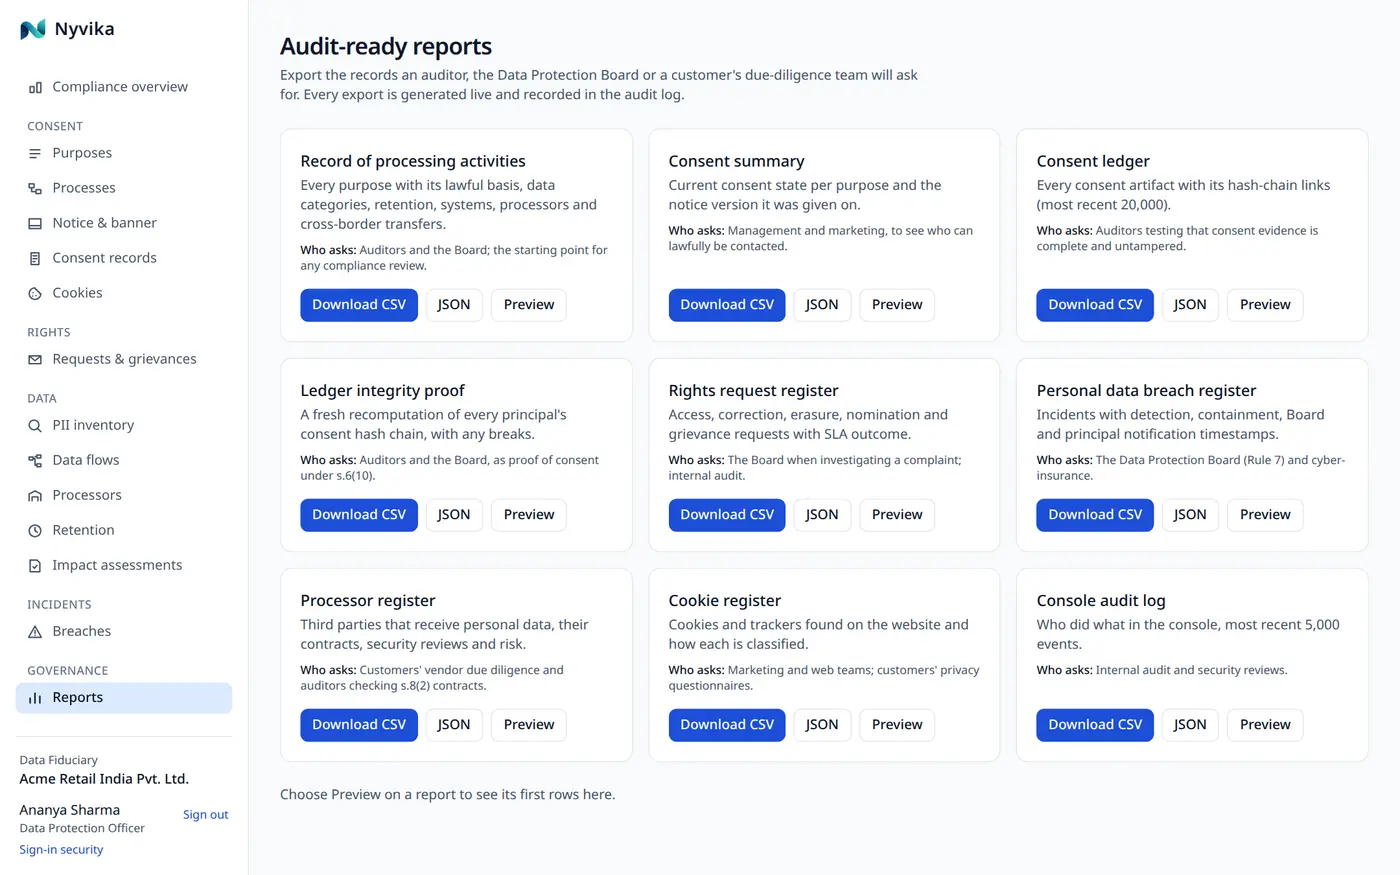1400x875 pixels.
Task: Export Console audit log as JSON
Action: [x=1190, y=725]
